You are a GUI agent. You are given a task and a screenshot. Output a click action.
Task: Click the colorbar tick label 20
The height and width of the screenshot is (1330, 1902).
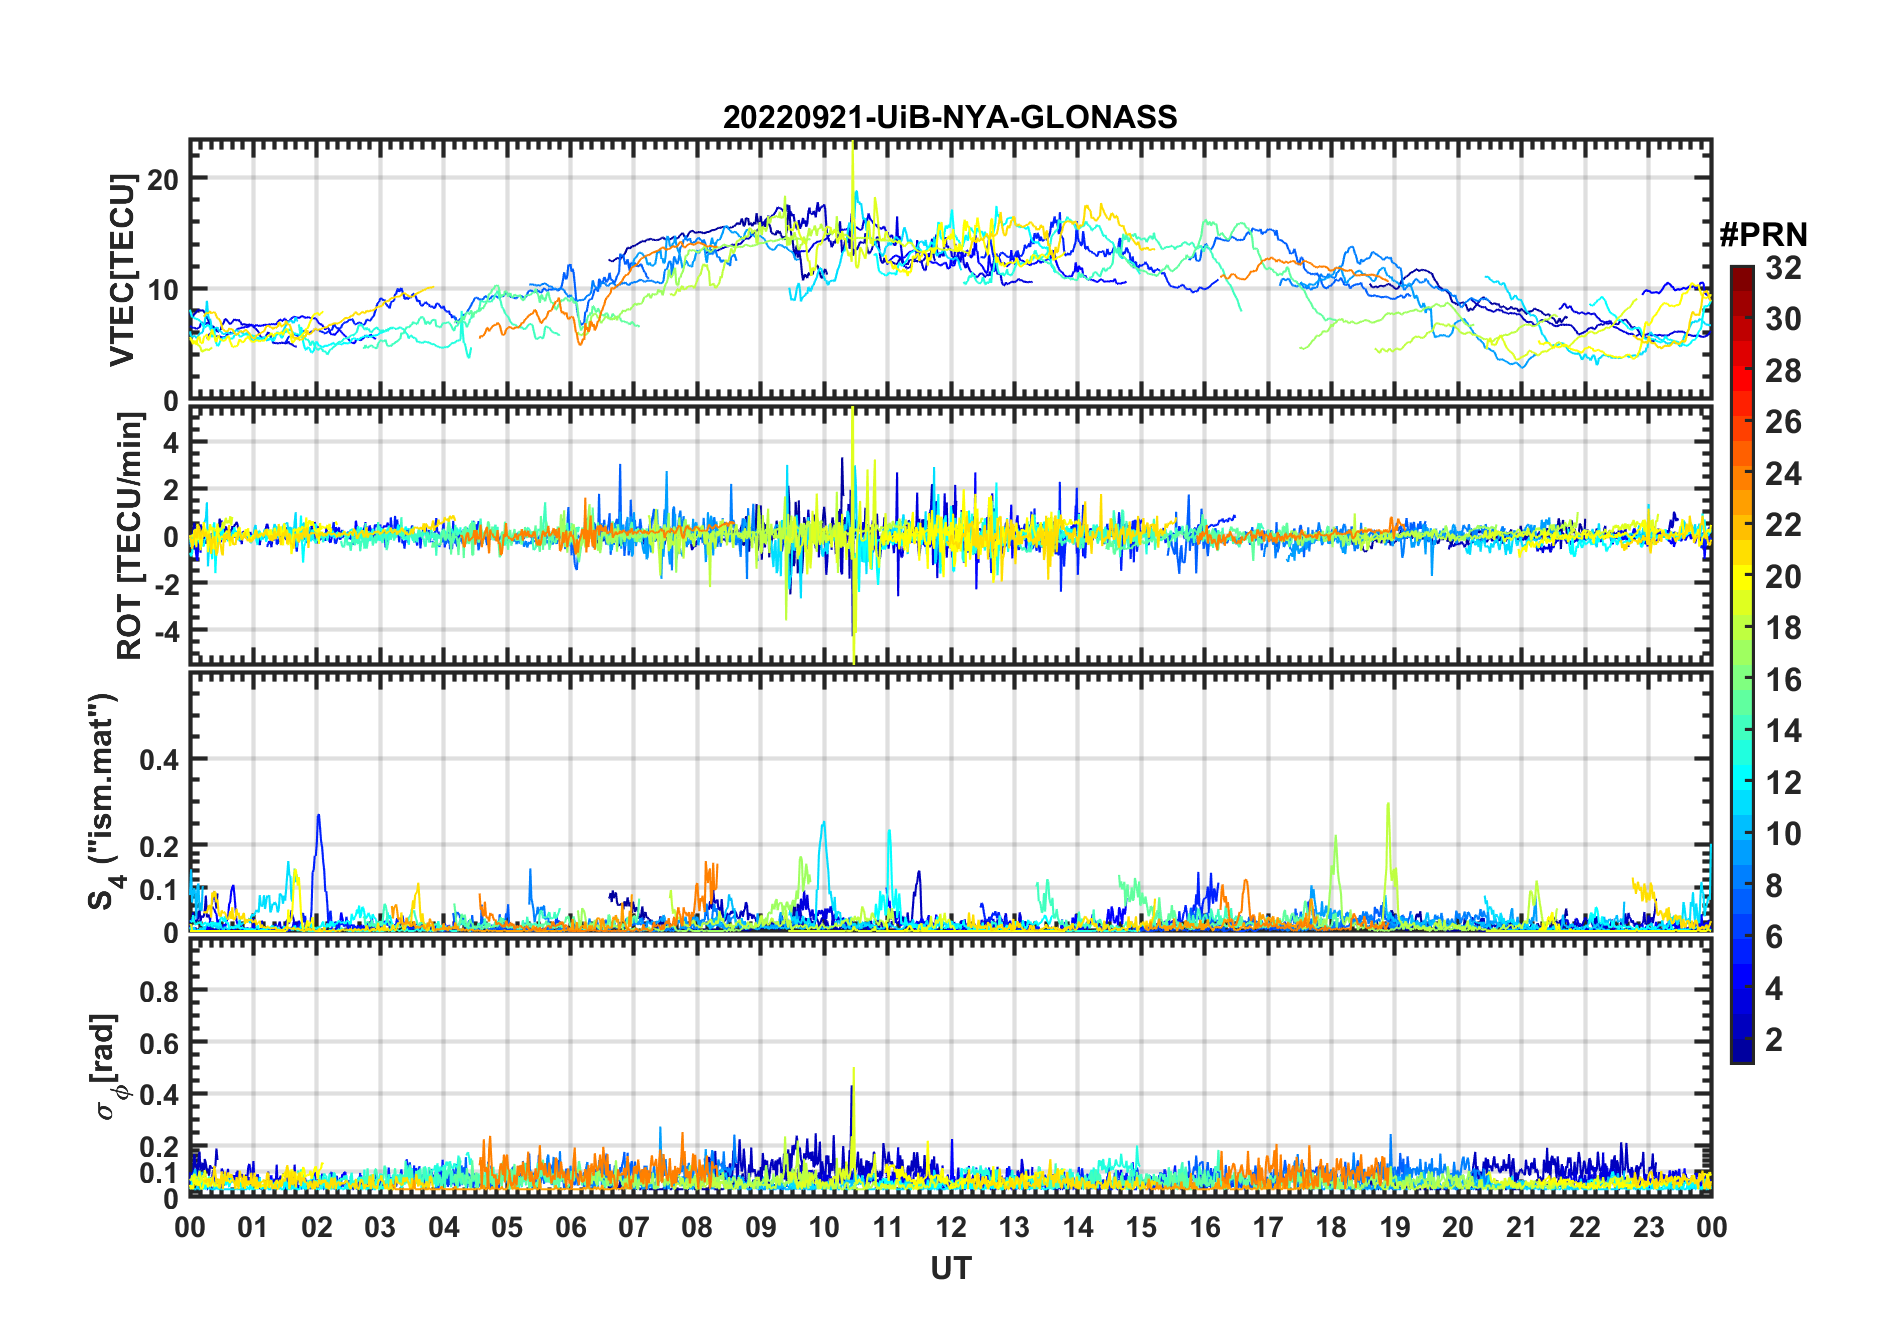(x=1783, y=577)
